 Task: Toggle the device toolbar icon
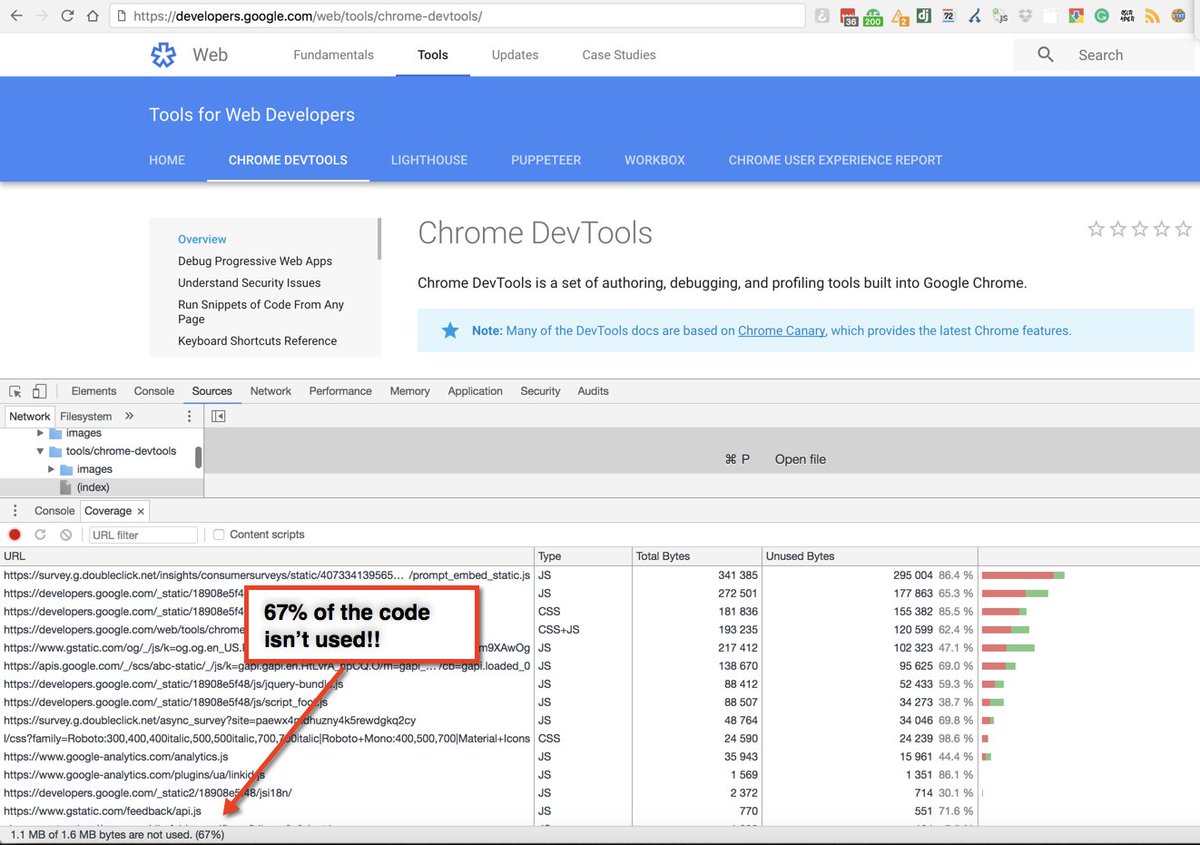coord(40,391)
